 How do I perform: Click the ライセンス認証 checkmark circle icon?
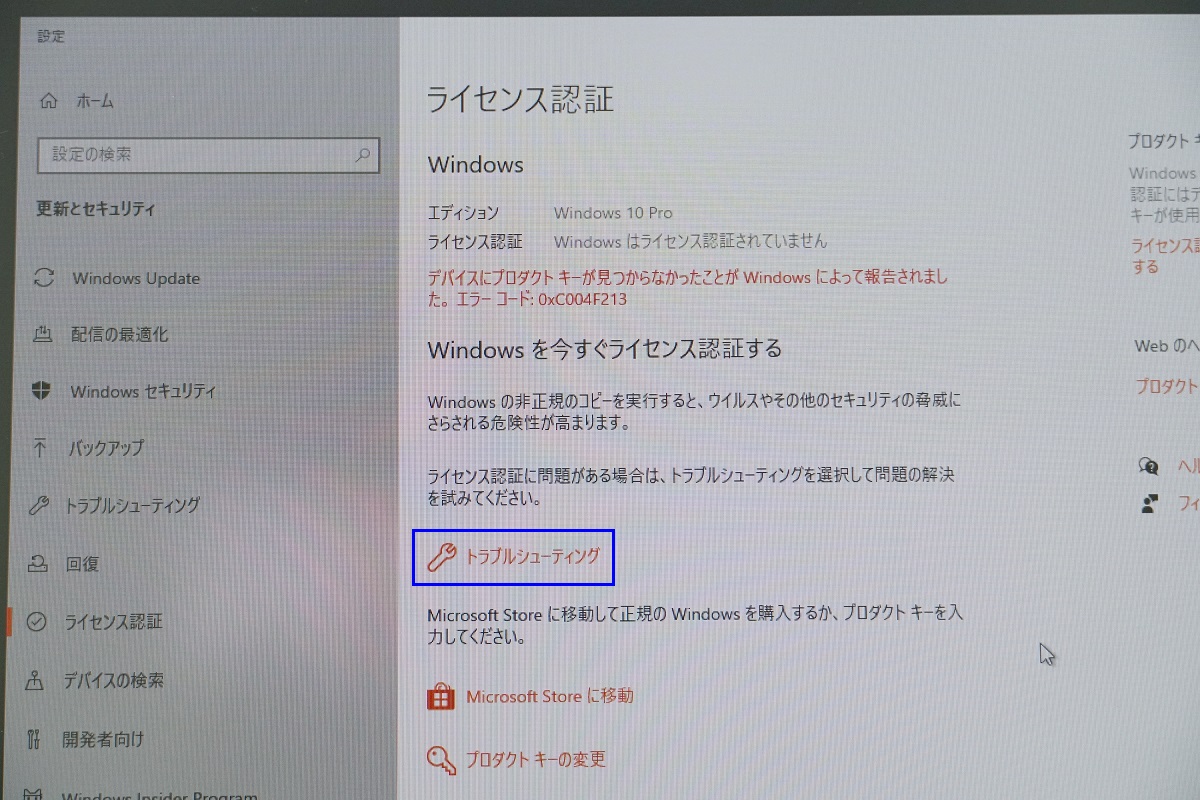[x=37, y=621]
